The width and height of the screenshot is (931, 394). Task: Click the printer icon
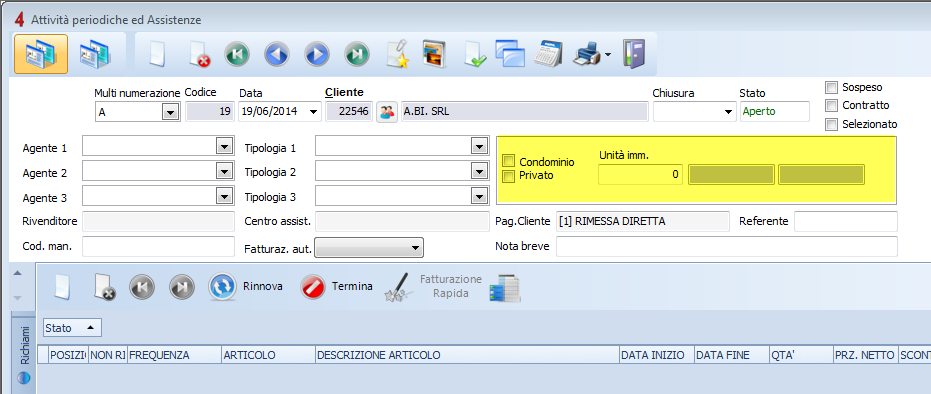[587, 55]
